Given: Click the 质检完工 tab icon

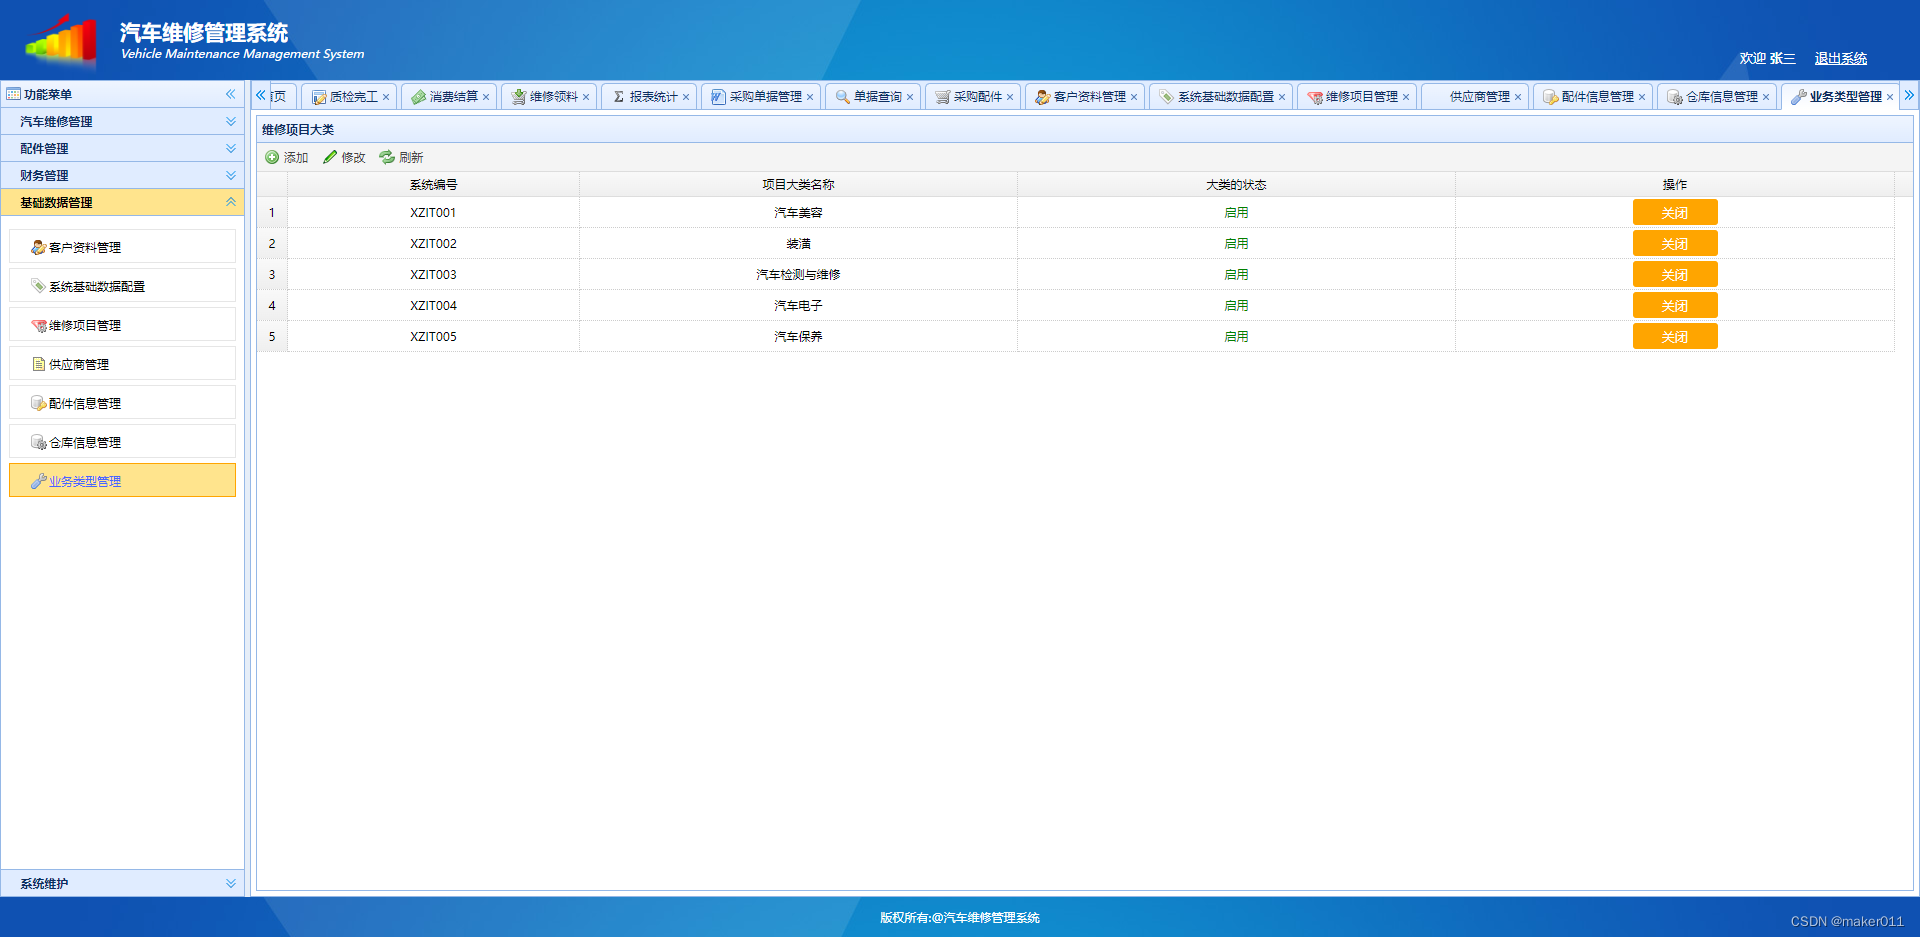Looking at the screenshot, I should click(x=319, y=97).
